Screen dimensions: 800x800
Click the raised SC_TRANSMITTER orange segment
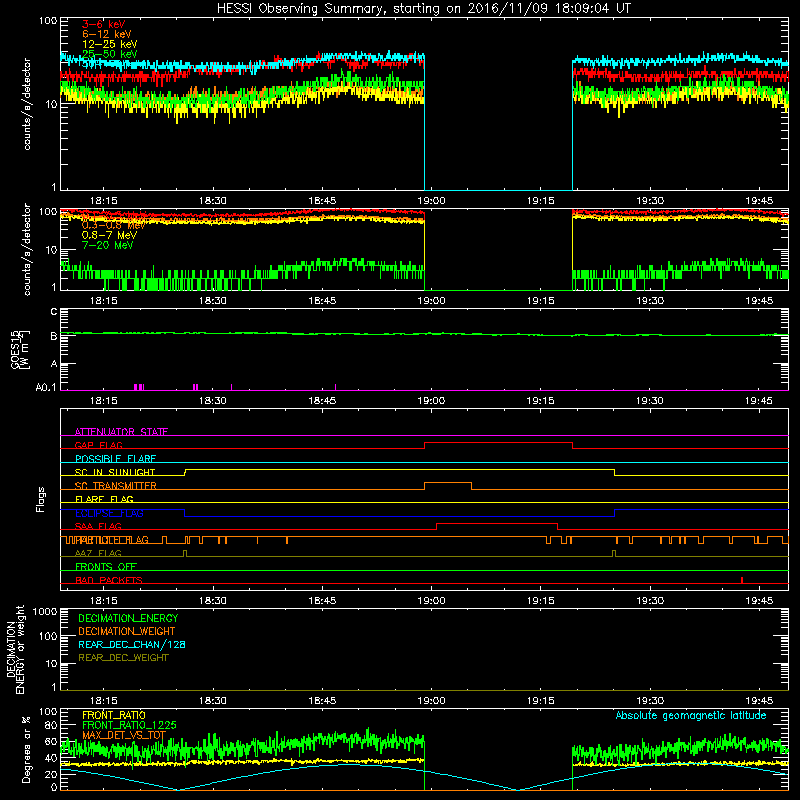pos(448,483)
